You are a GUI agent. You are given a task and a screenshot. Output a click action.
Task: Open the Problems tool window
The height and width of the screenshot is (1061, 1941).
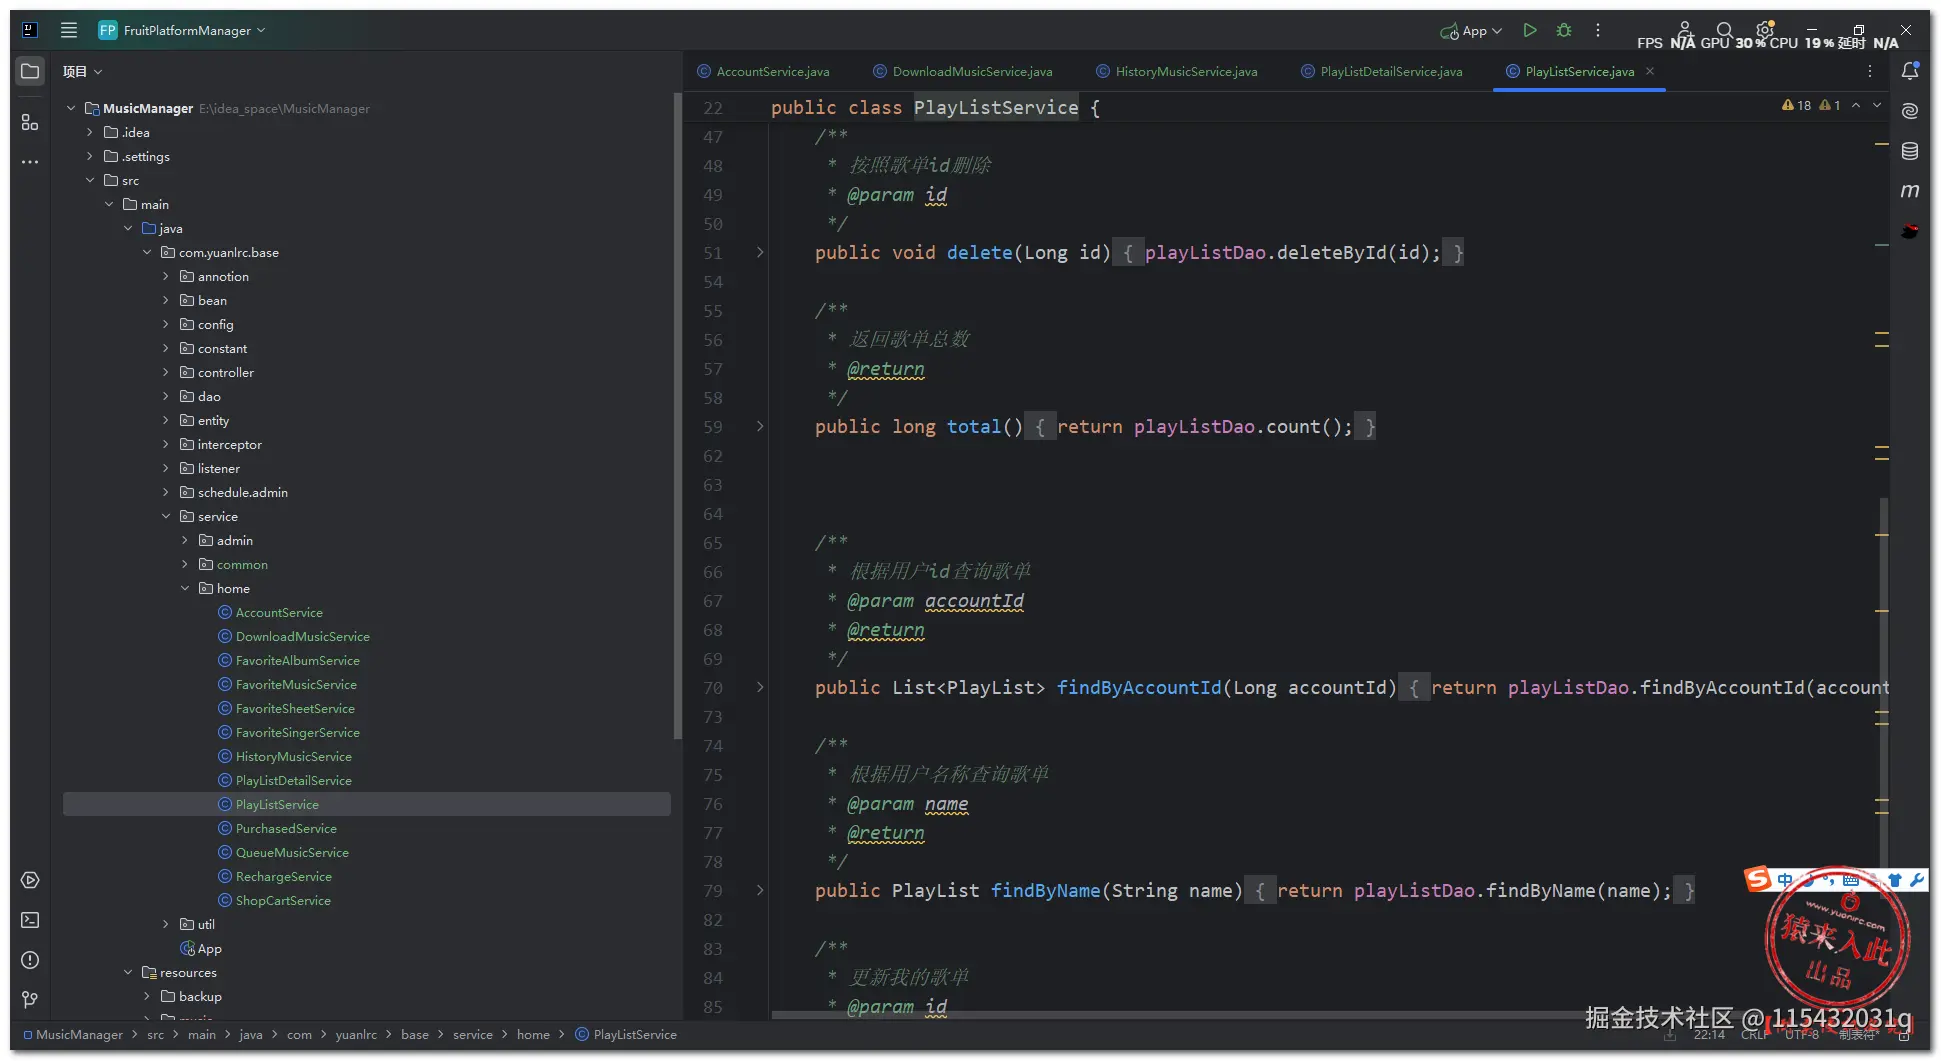tap(30, 960)
